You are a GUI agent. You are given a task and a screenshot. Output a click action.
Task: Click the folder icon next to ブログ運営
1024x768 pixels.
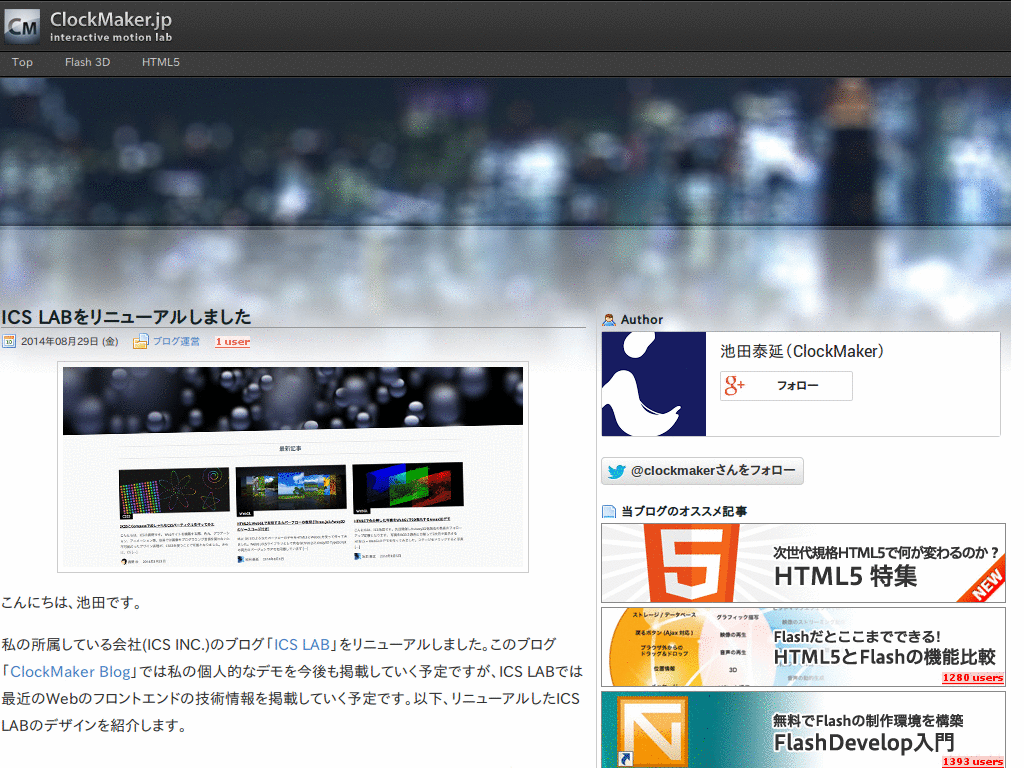[x=140, y=342]
